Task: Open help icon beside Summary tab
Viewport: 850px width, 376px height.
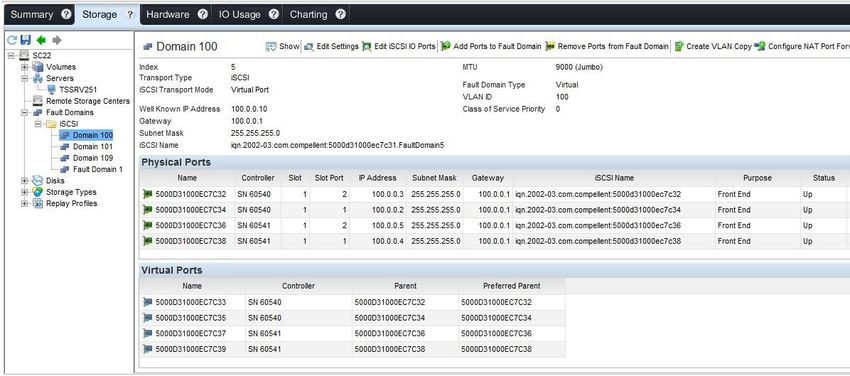Action: [x=66, y=15]
